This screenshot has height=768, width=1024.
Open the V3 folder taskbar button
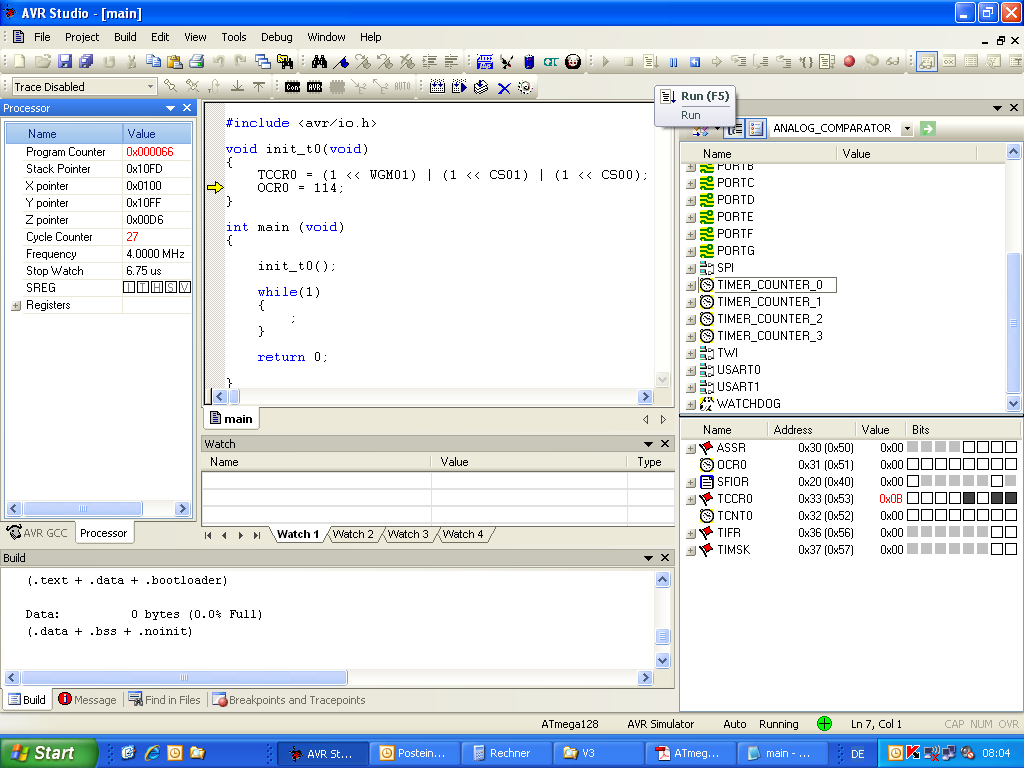click(x=597, y=753)
